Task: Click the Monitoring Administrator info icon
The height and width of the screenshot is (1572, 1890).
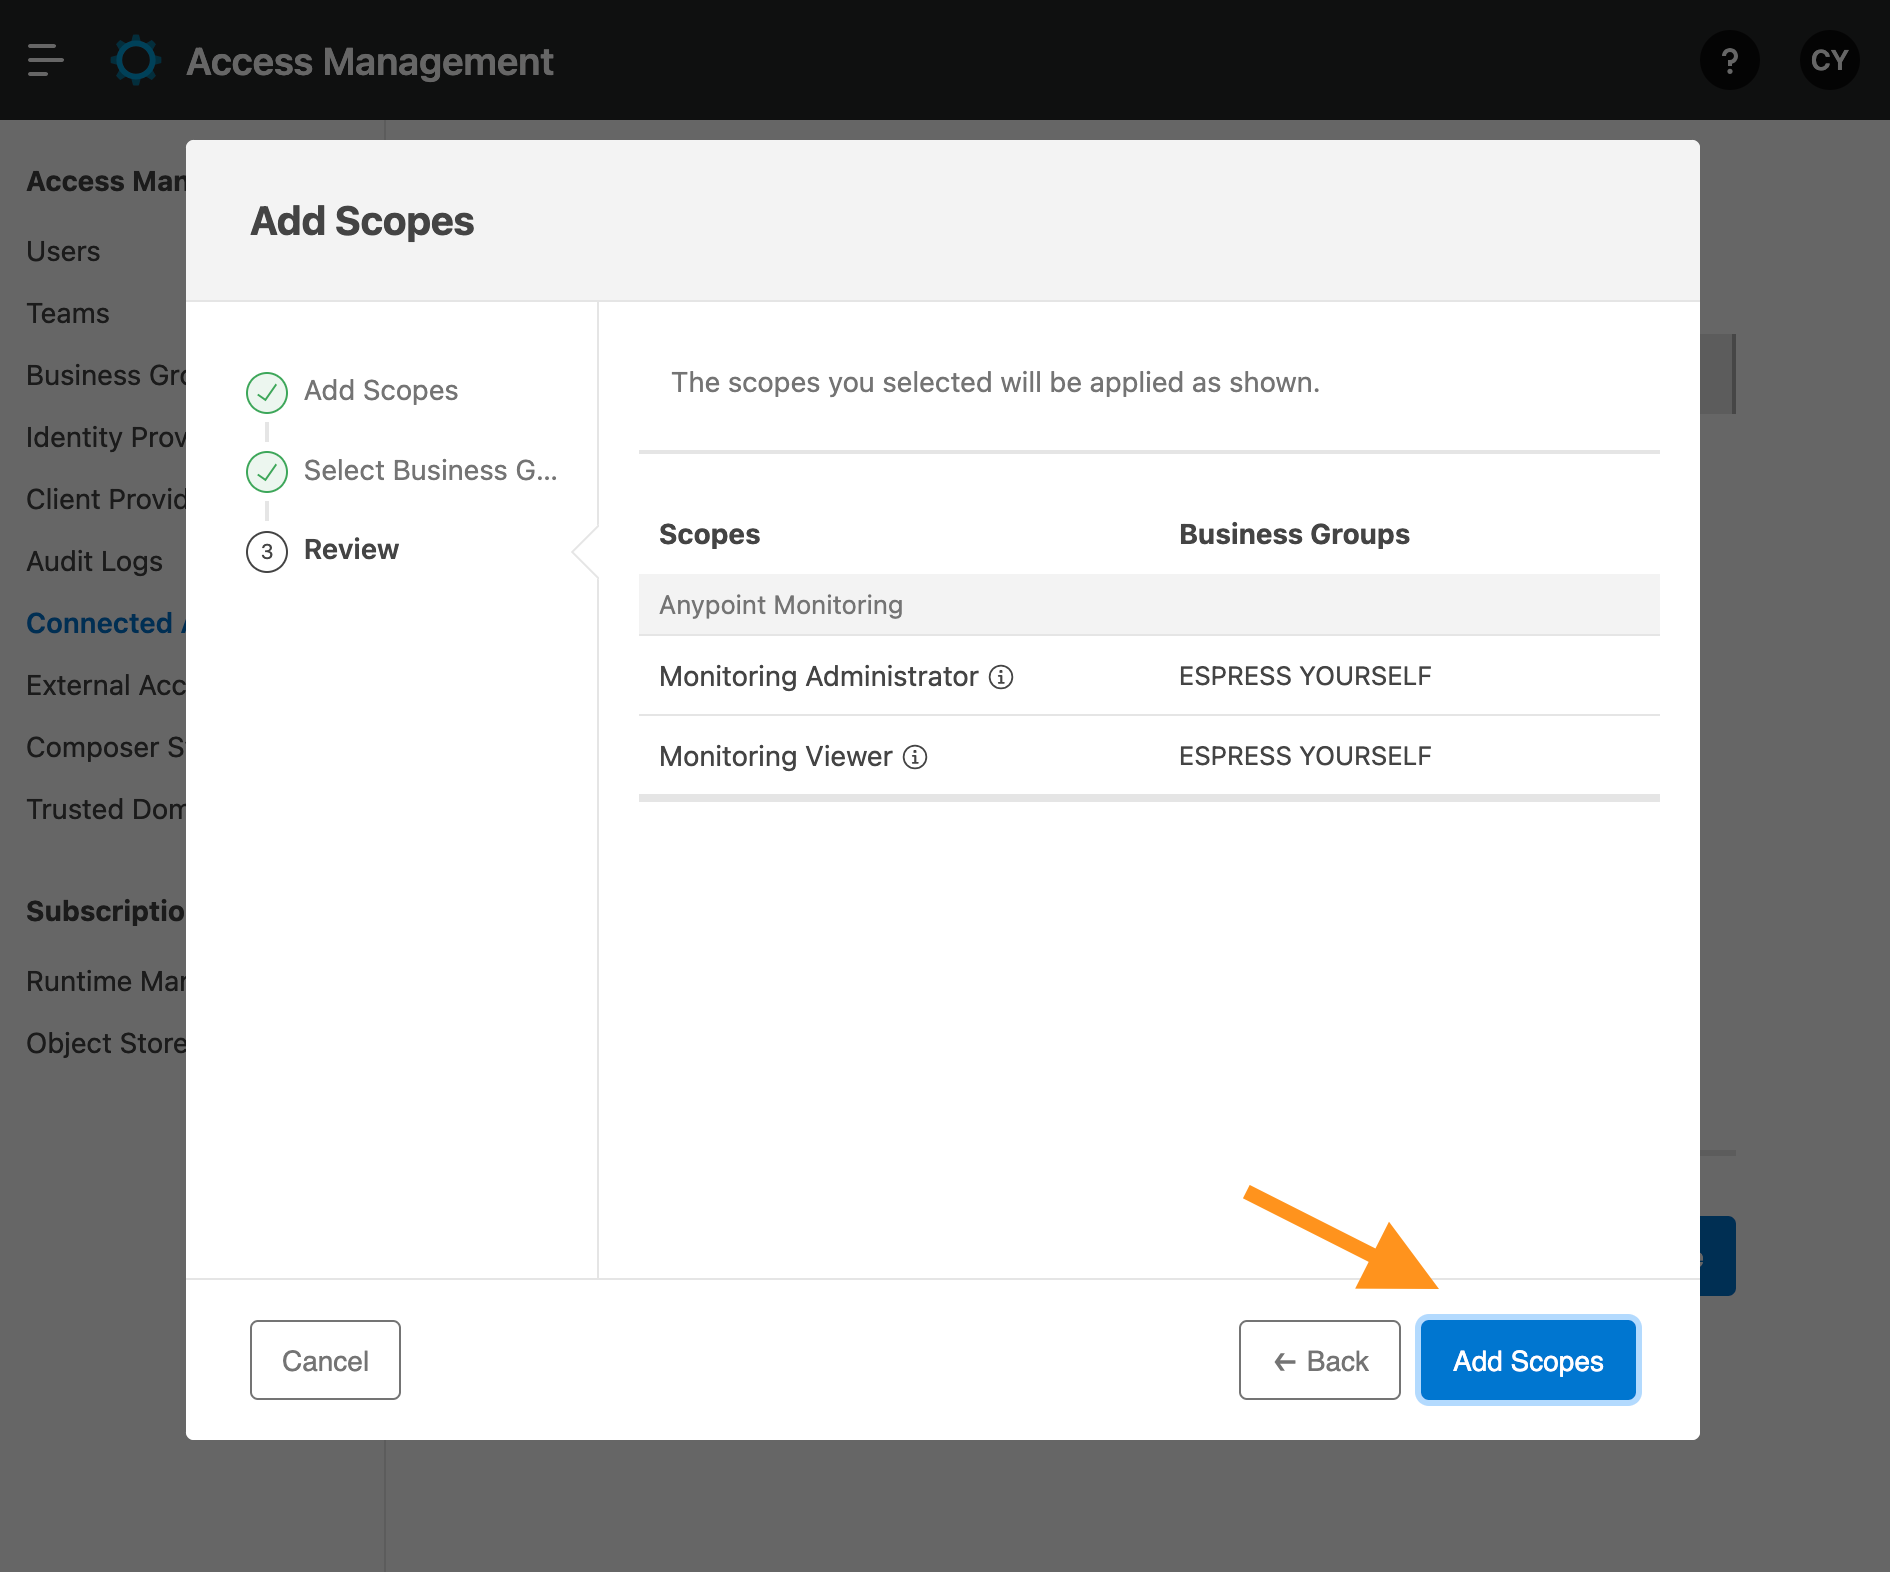Action: click(1001, 677)
